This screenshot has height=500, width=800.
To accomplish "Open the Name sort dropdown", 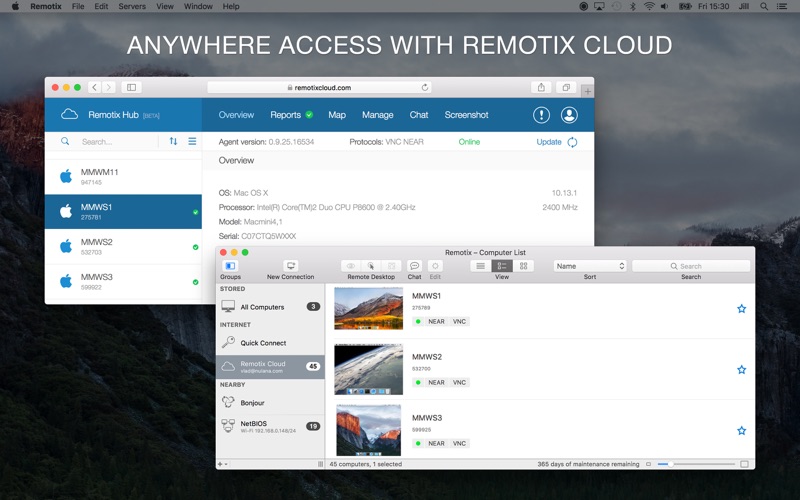I will pos(590,266).
